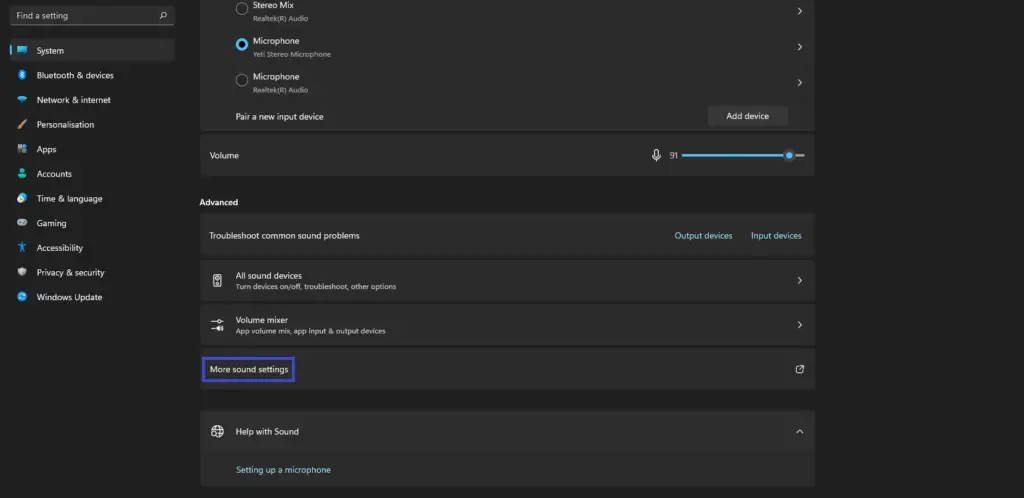Click the Network wifi icon in sidebar

(x=22, y=100)
